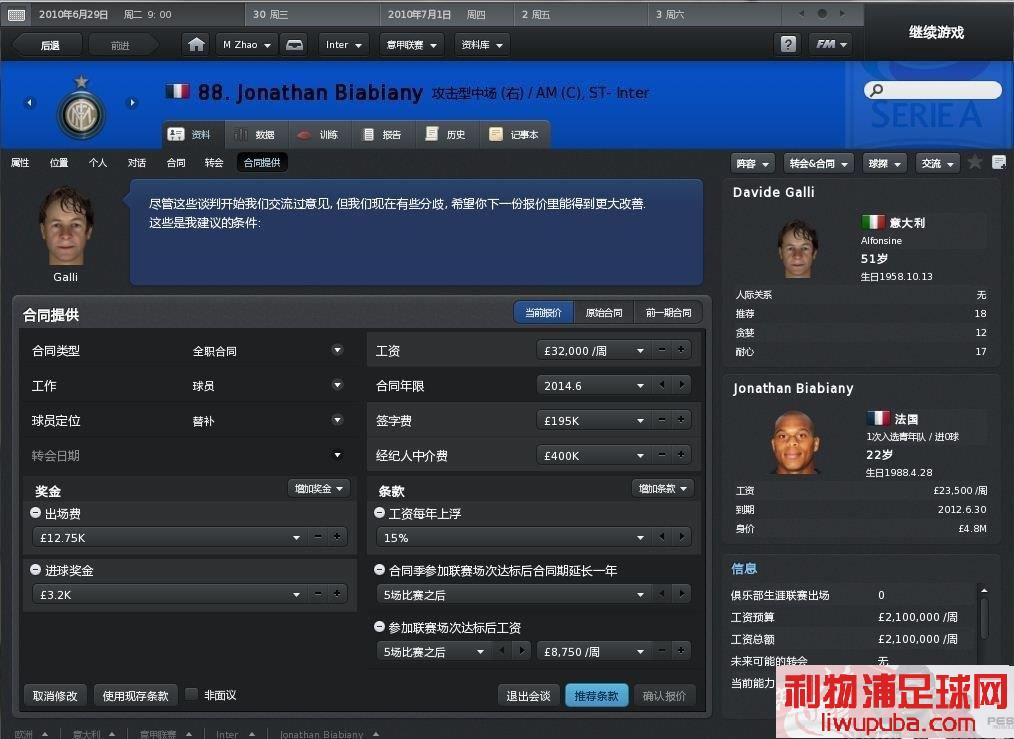Screen dimensions: 1014x739
Task: Remove the contract extension clause
Action: 380,570
